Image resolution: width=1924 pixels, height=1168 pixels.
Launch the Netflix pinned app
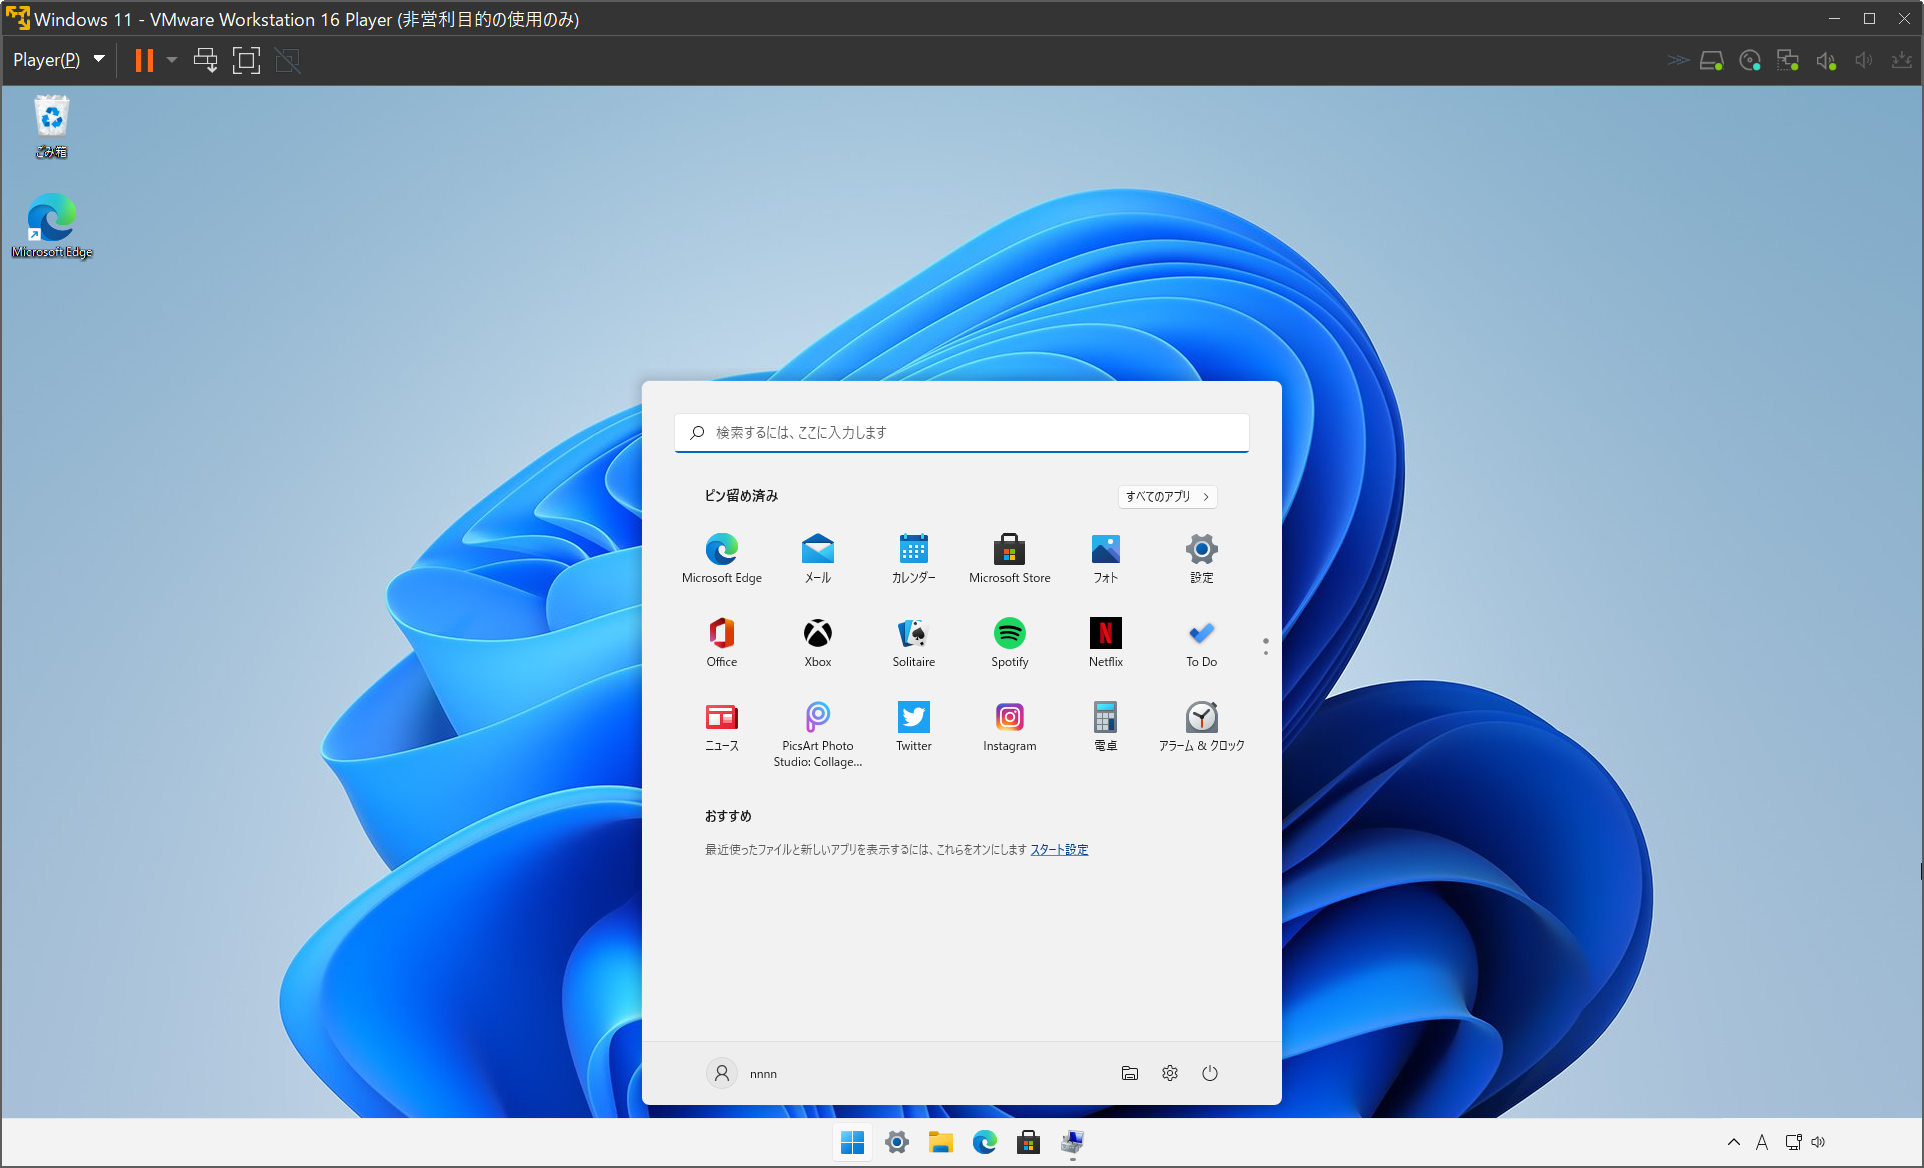(1105, 642)
